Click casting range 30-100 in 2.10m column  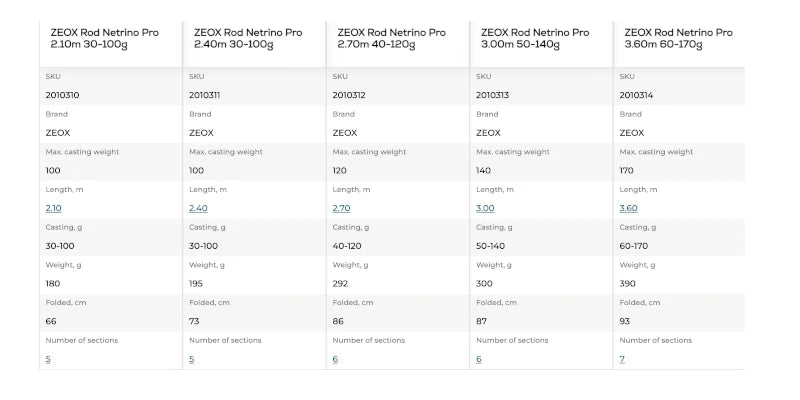(60, 246)
